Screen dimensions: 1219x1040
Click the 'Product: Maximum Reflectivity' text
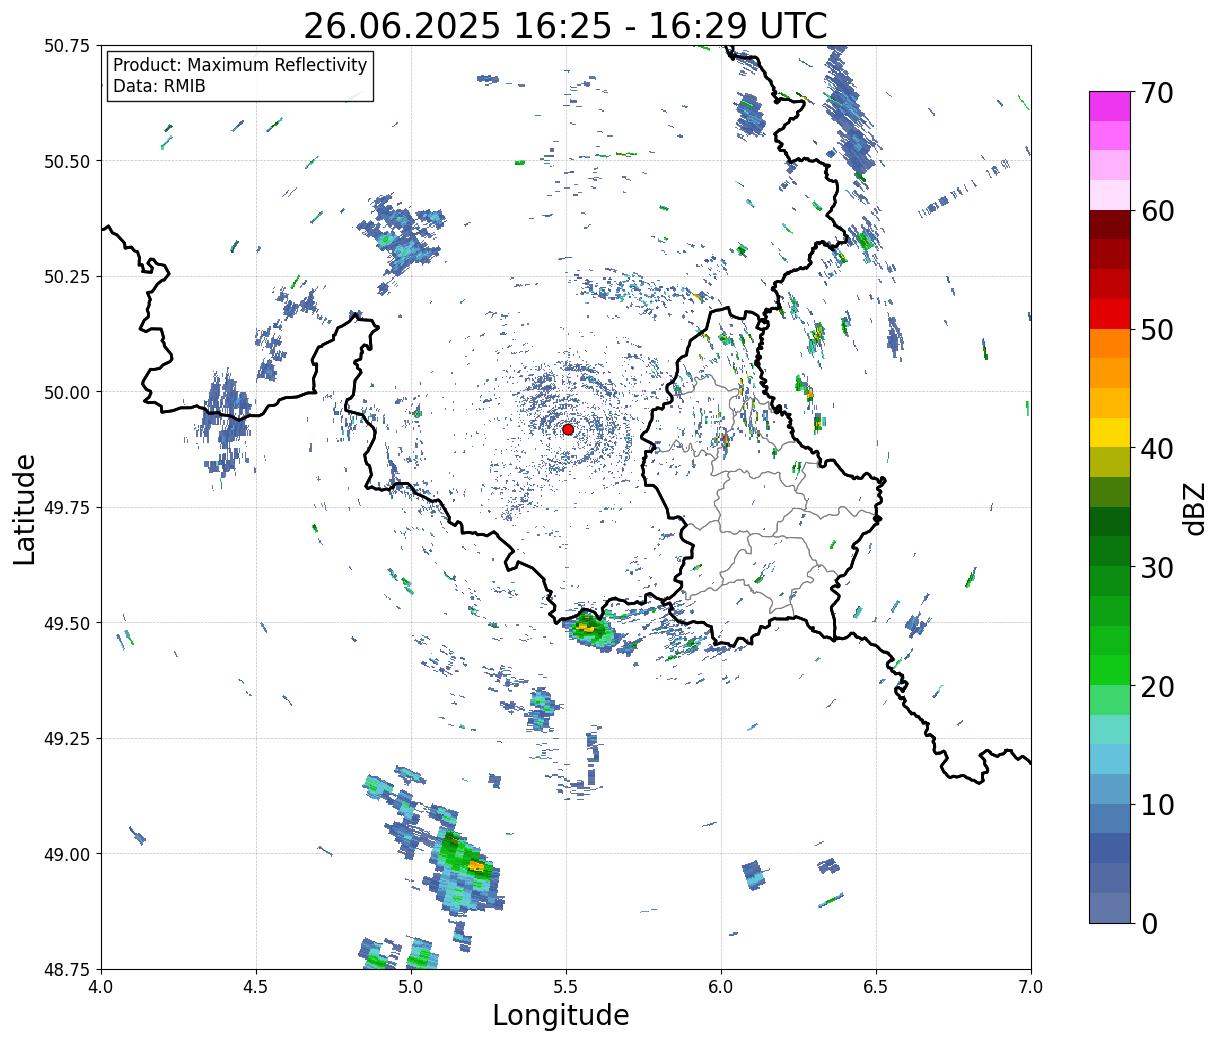pyautogui.click(x=240, y=65)
